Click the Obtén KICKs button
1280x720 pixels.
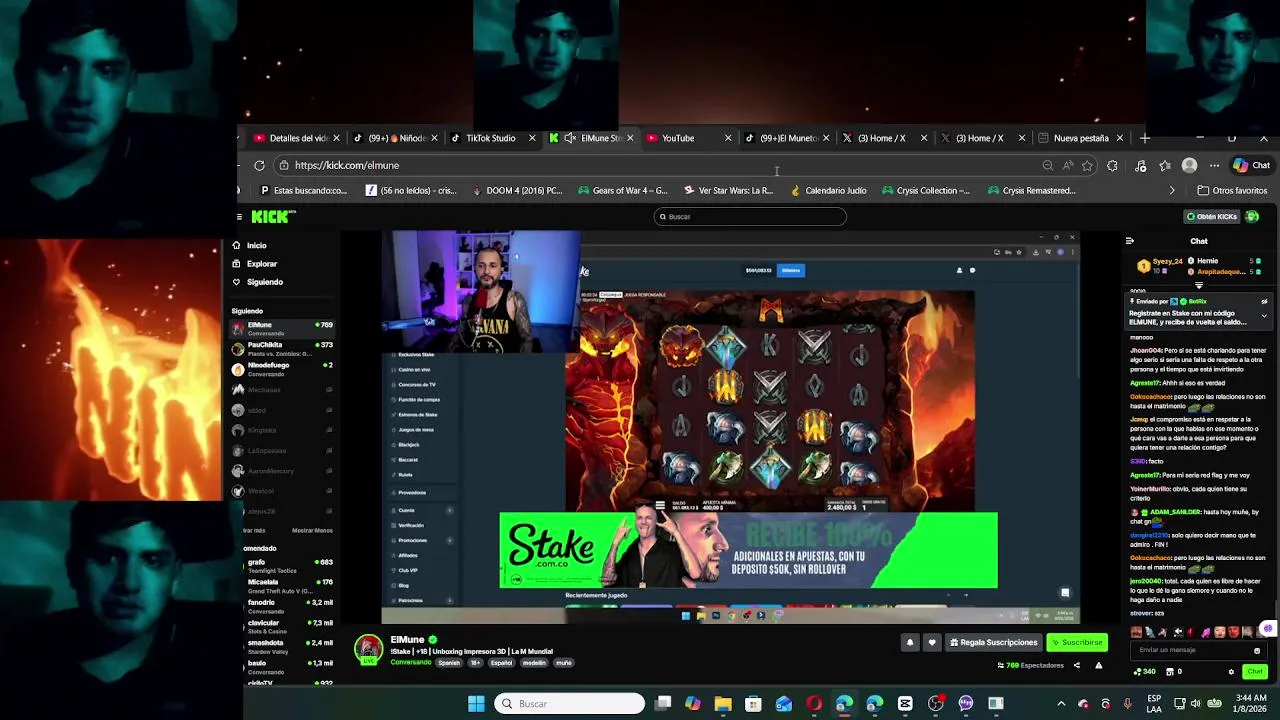click(1211, 216)
